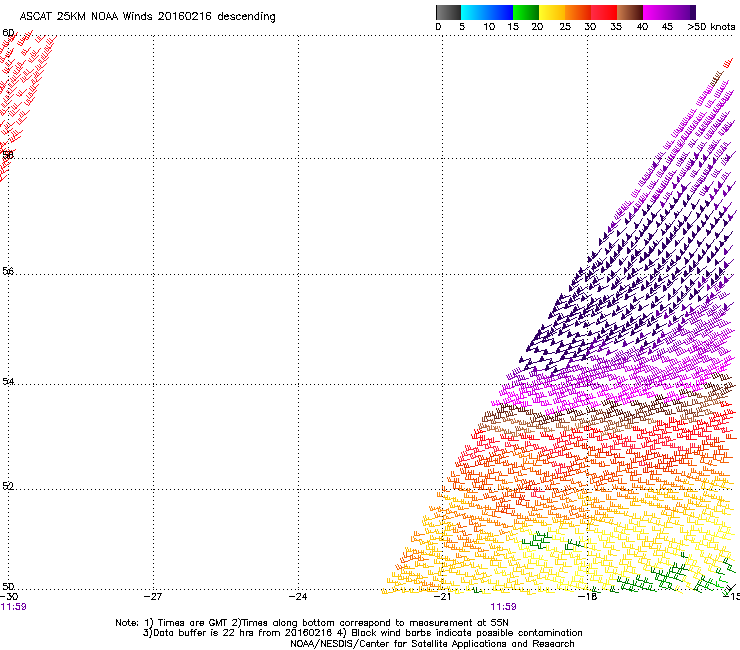This screenshot has height=650, width=740.
Task: Click the chart title 'ASCAT 25KM NOAA Winds 20160216 descending'
Action: [x=147, y=16]
